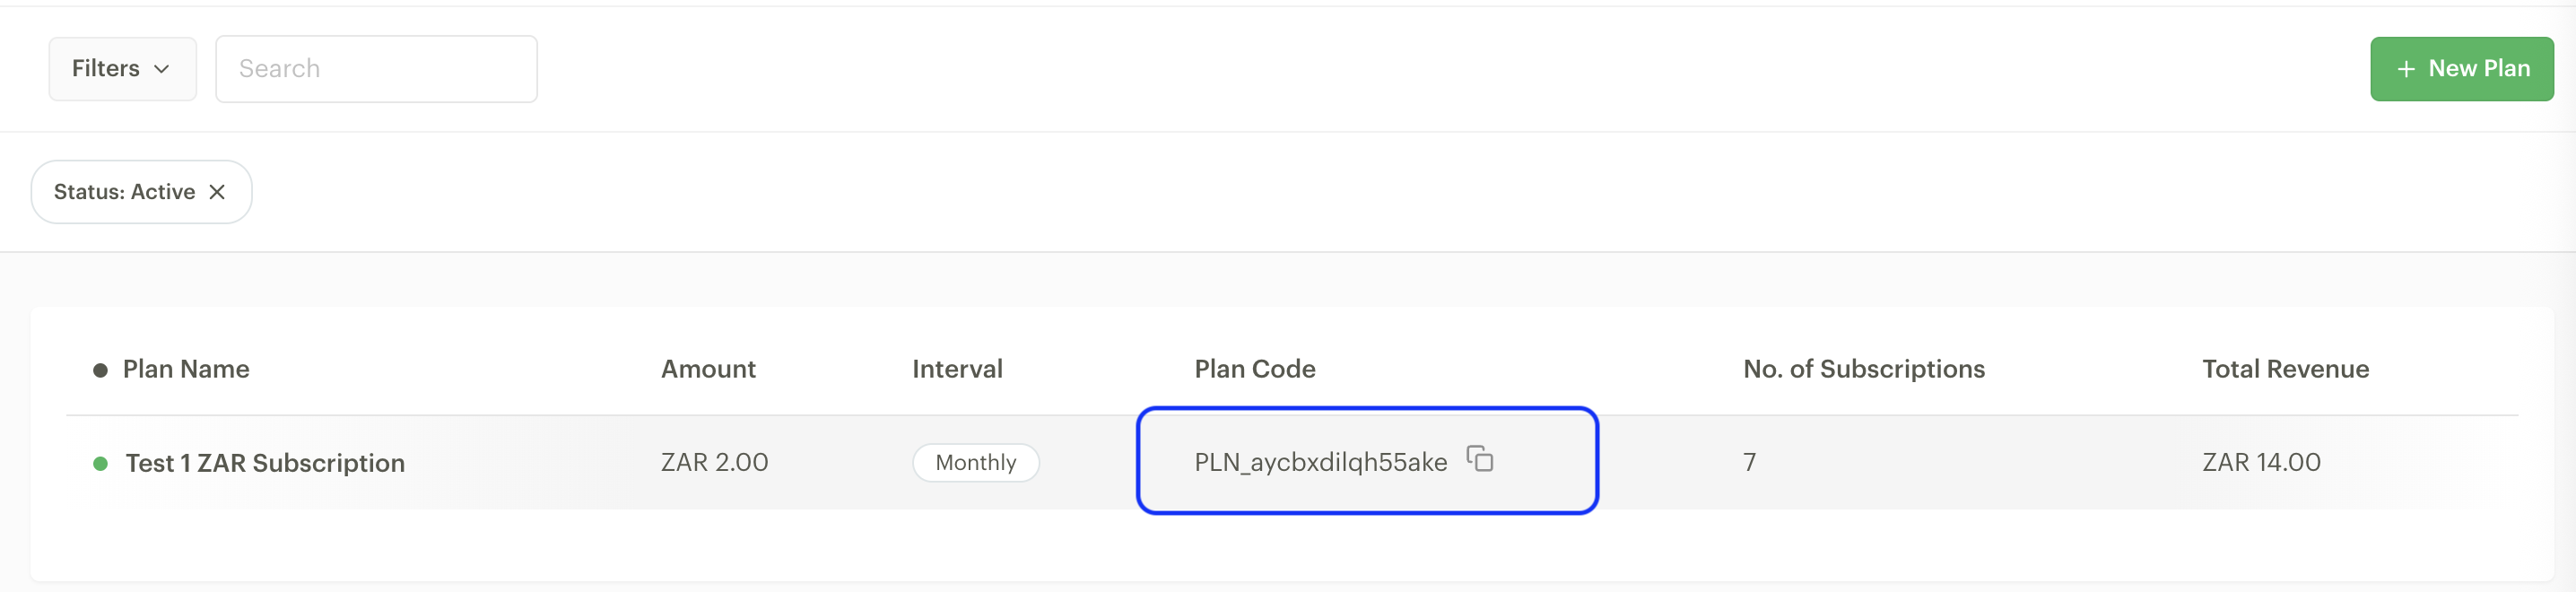Click the Amount column header
The image size is (2576, 592).
708,370
